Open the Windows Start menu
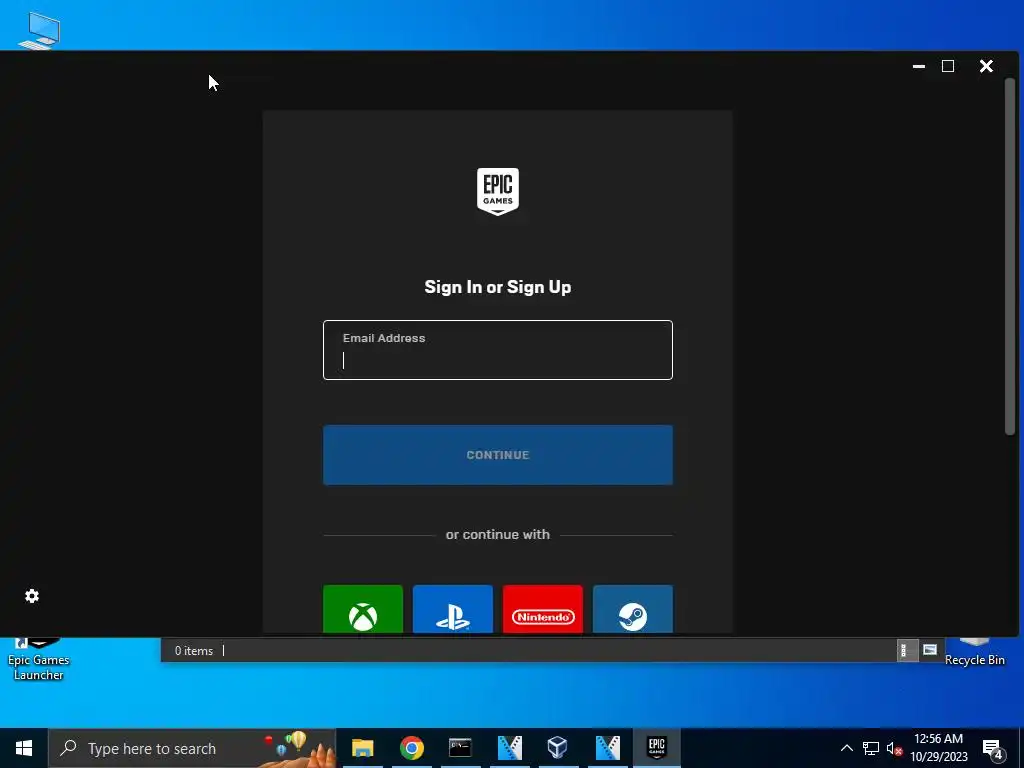The width and height of the screenshot is (1024, 768). (x=24, y=748)
